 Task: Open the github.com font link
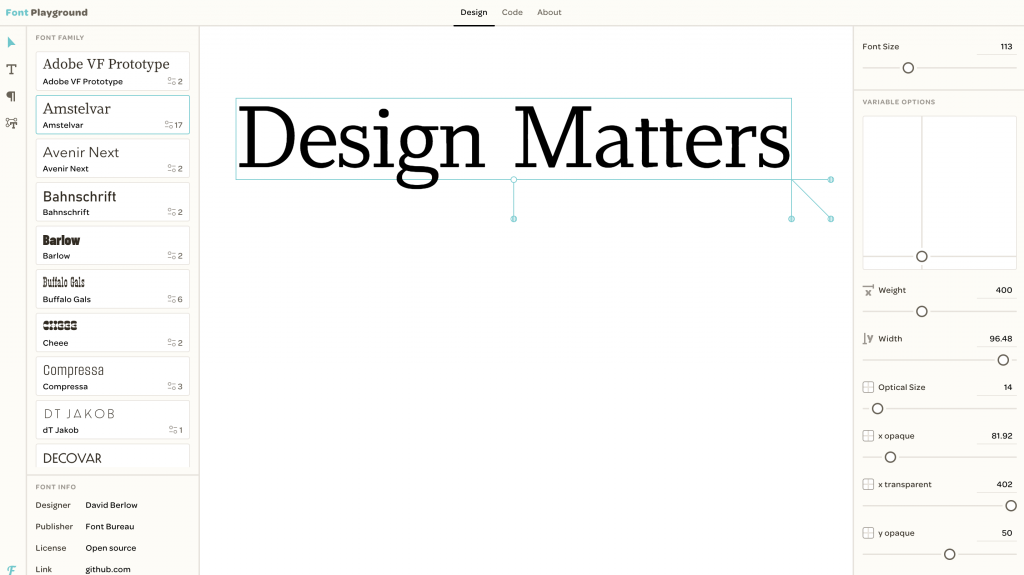(107, 569)
